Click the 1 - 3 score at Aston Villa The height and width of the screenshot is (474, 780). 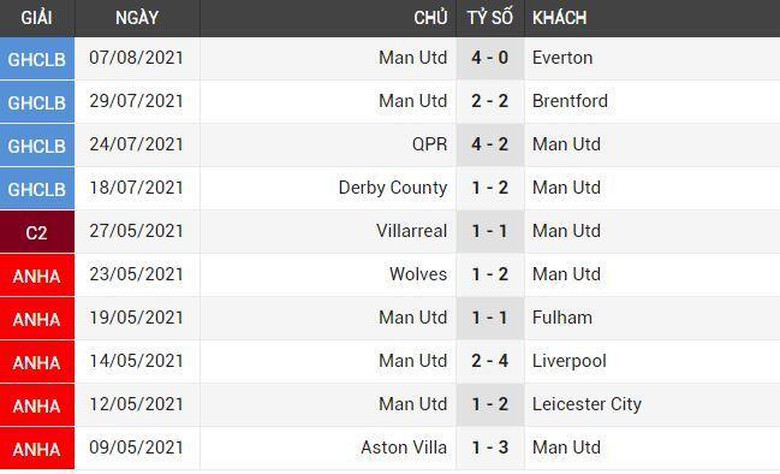tap(490, 447)
